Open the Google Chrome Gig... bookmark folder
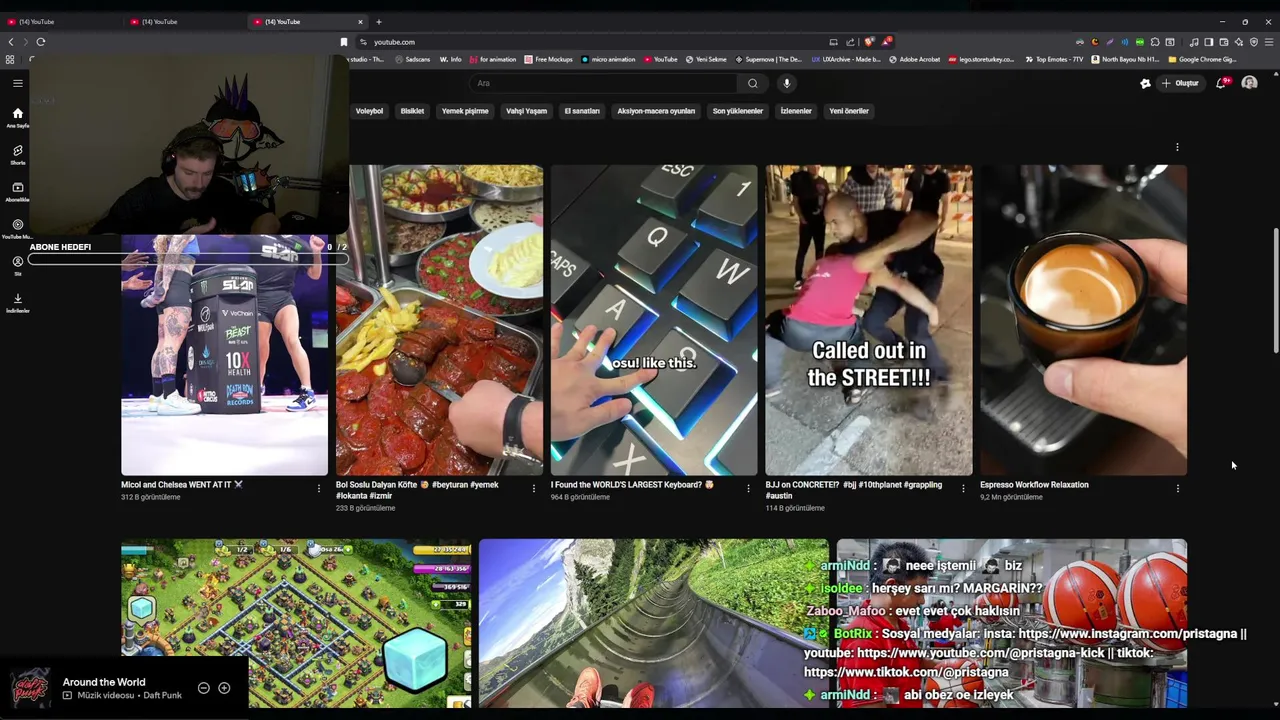This screenshot has height=720, width=1280. point(1202,59)
